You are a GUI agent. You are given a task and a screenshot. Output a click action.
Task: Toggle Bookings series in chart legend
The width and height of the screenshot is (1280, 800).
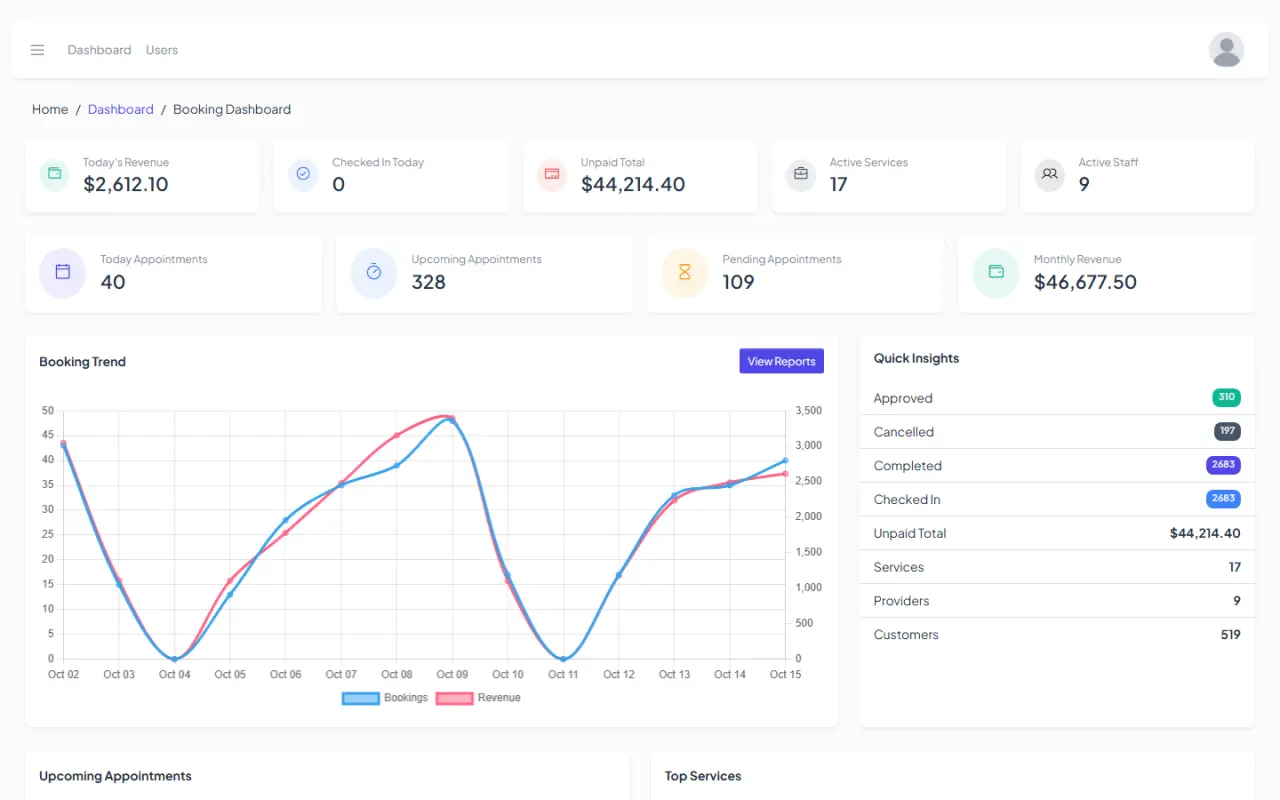pyautogui.click(x=385, y=698)
